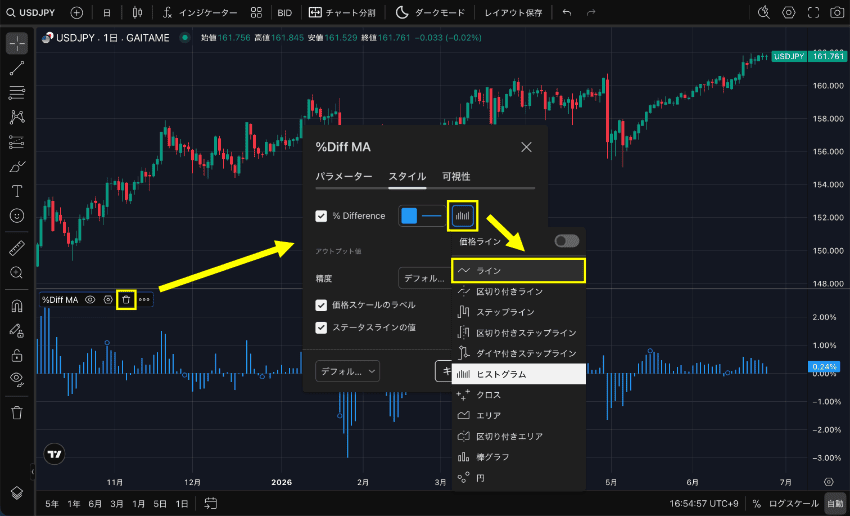This screenshot has height=516, width=850.
Task: Open the plot style histogram dropdown button
Action: pyautogui.click(x=462, y=216)
